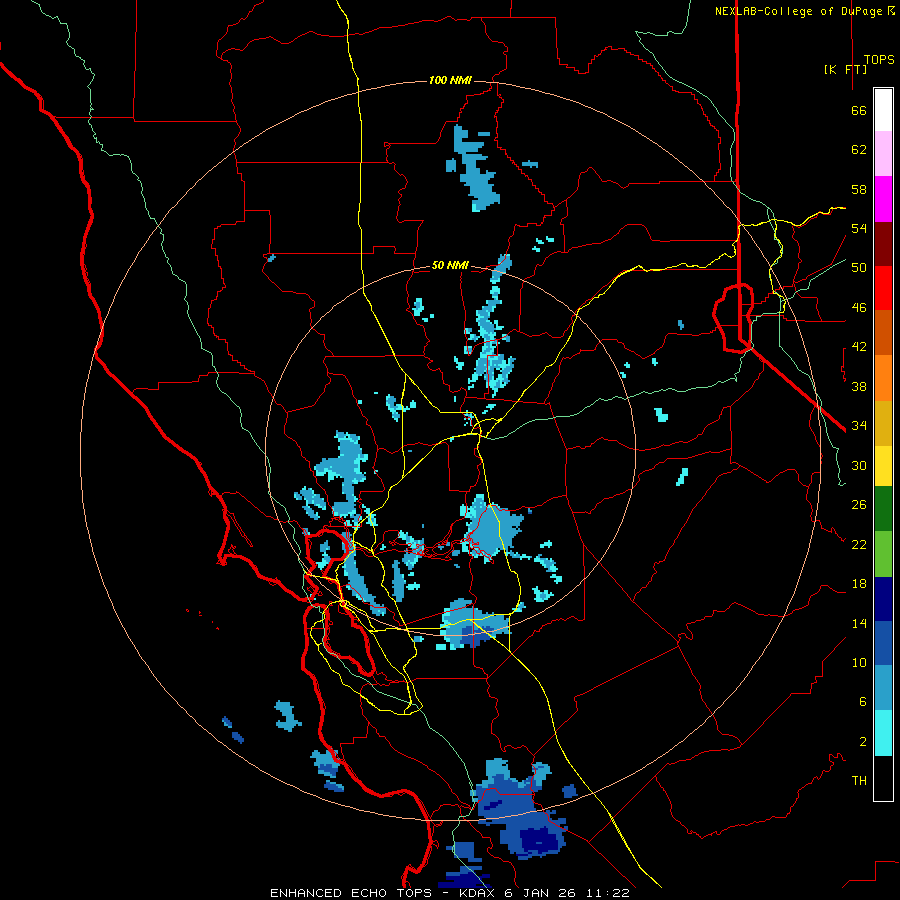Click the legend value "66"
The image size is (900, 900).
(x=859, y=110)
